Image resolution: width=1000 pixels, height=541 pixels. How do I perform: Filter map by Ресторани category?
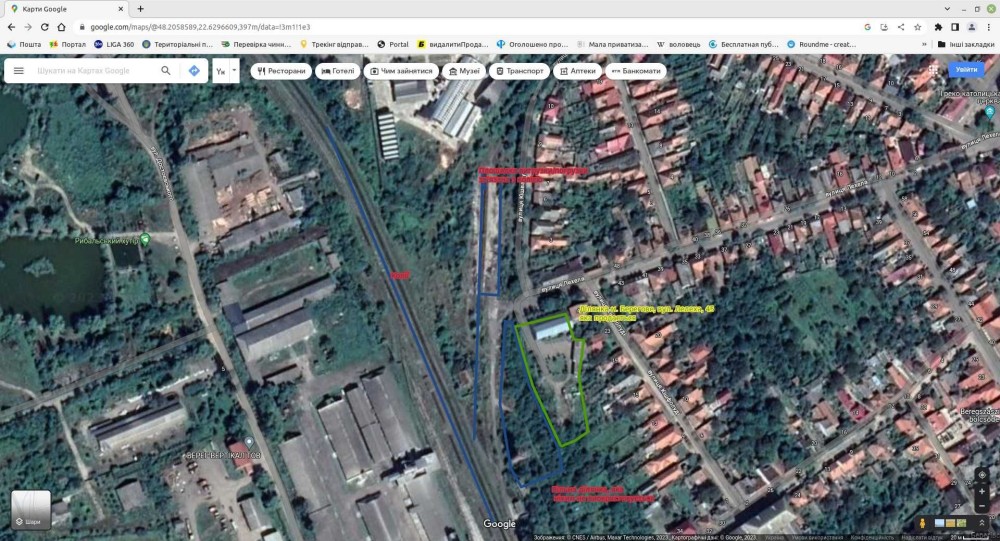point(281,71)
